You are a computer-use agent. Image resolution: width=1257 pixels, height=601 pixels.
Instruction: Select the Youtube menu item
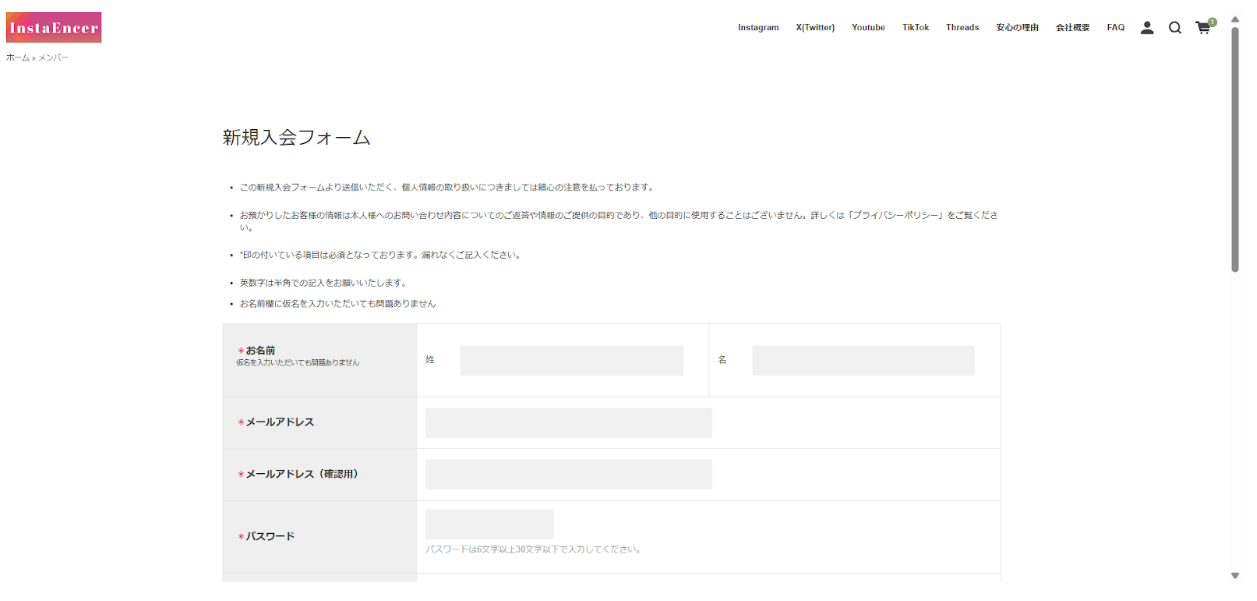(x=867, y=27)
